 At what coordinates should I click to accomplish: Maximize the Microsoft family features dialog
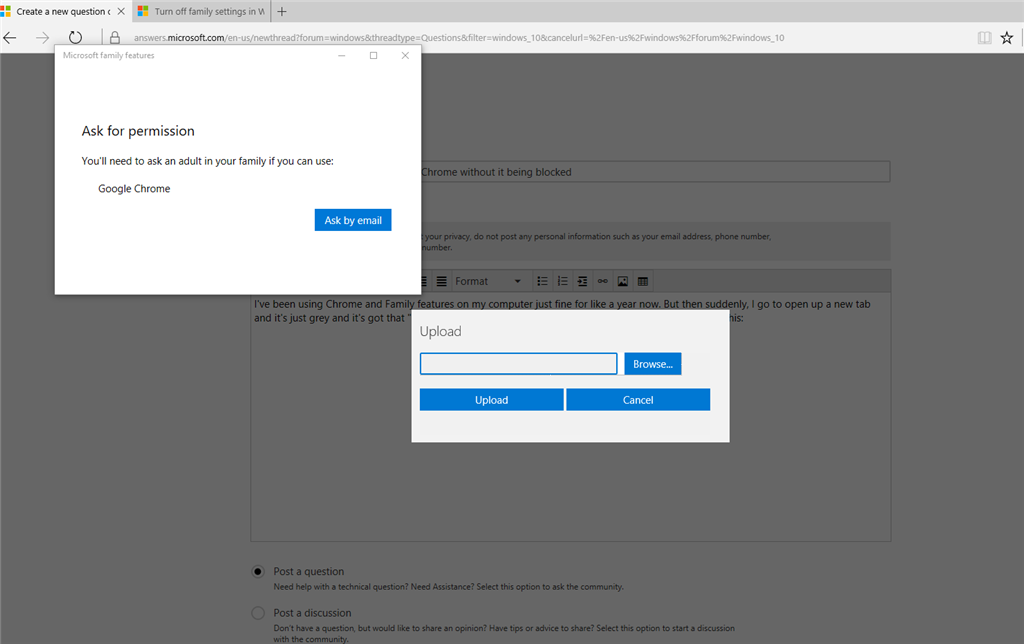click(374, 56)
